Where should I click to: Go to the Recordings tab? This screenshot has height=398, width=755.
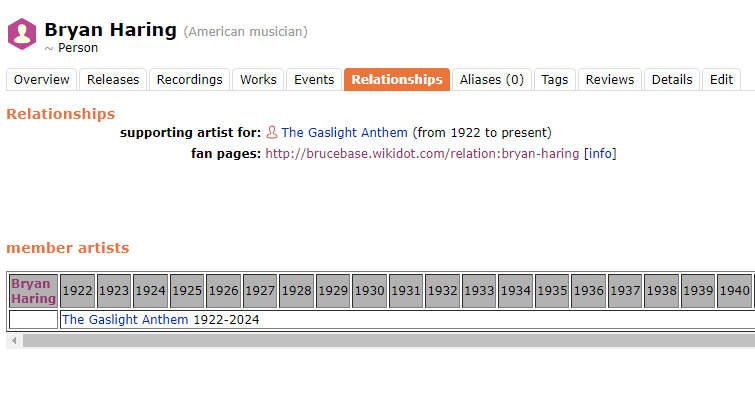point(189,79)
